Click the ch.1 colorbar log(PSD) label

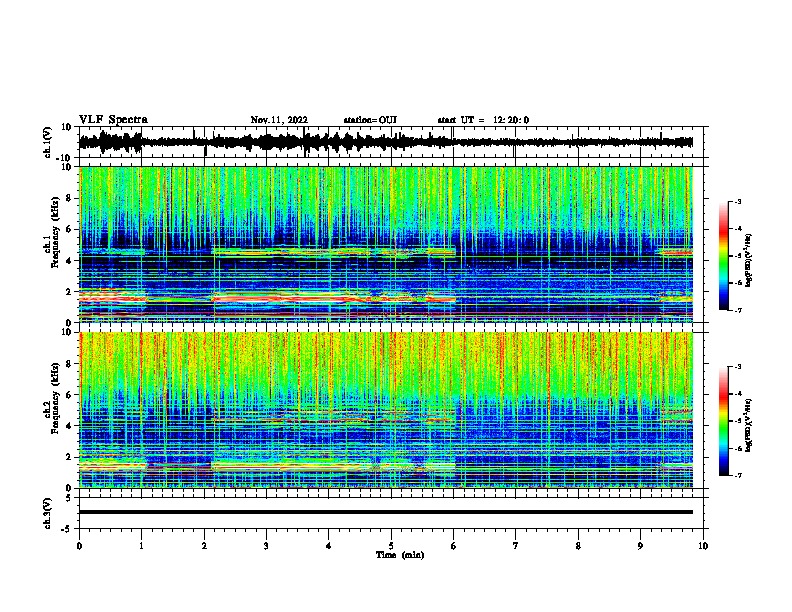[749, 261]
